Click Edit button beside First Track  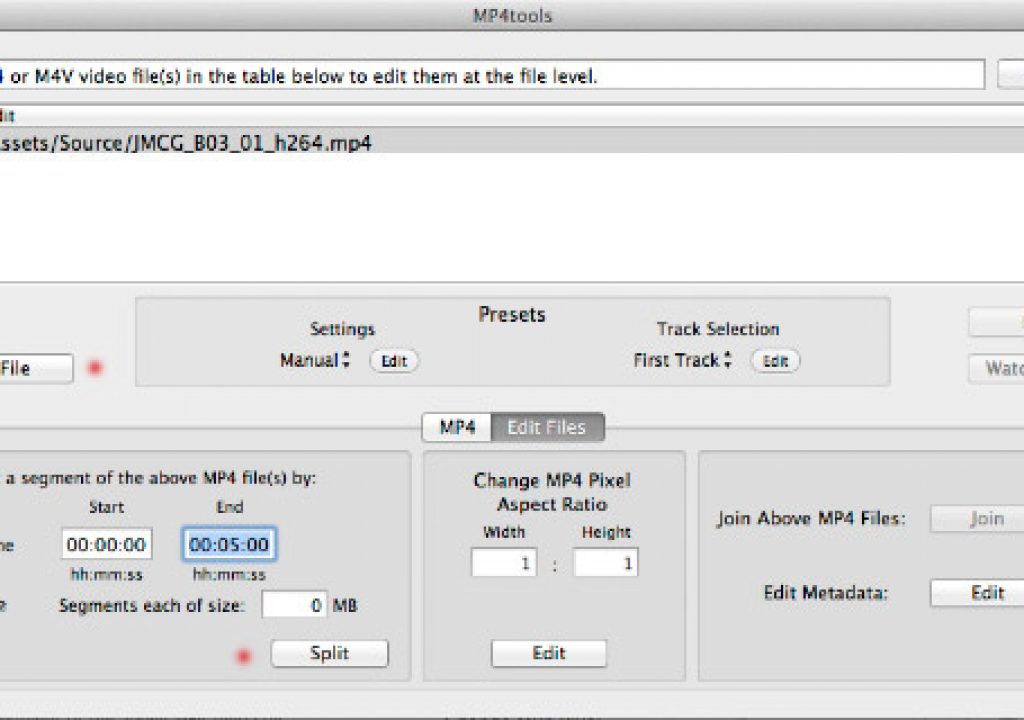click(x=775, y=361)
